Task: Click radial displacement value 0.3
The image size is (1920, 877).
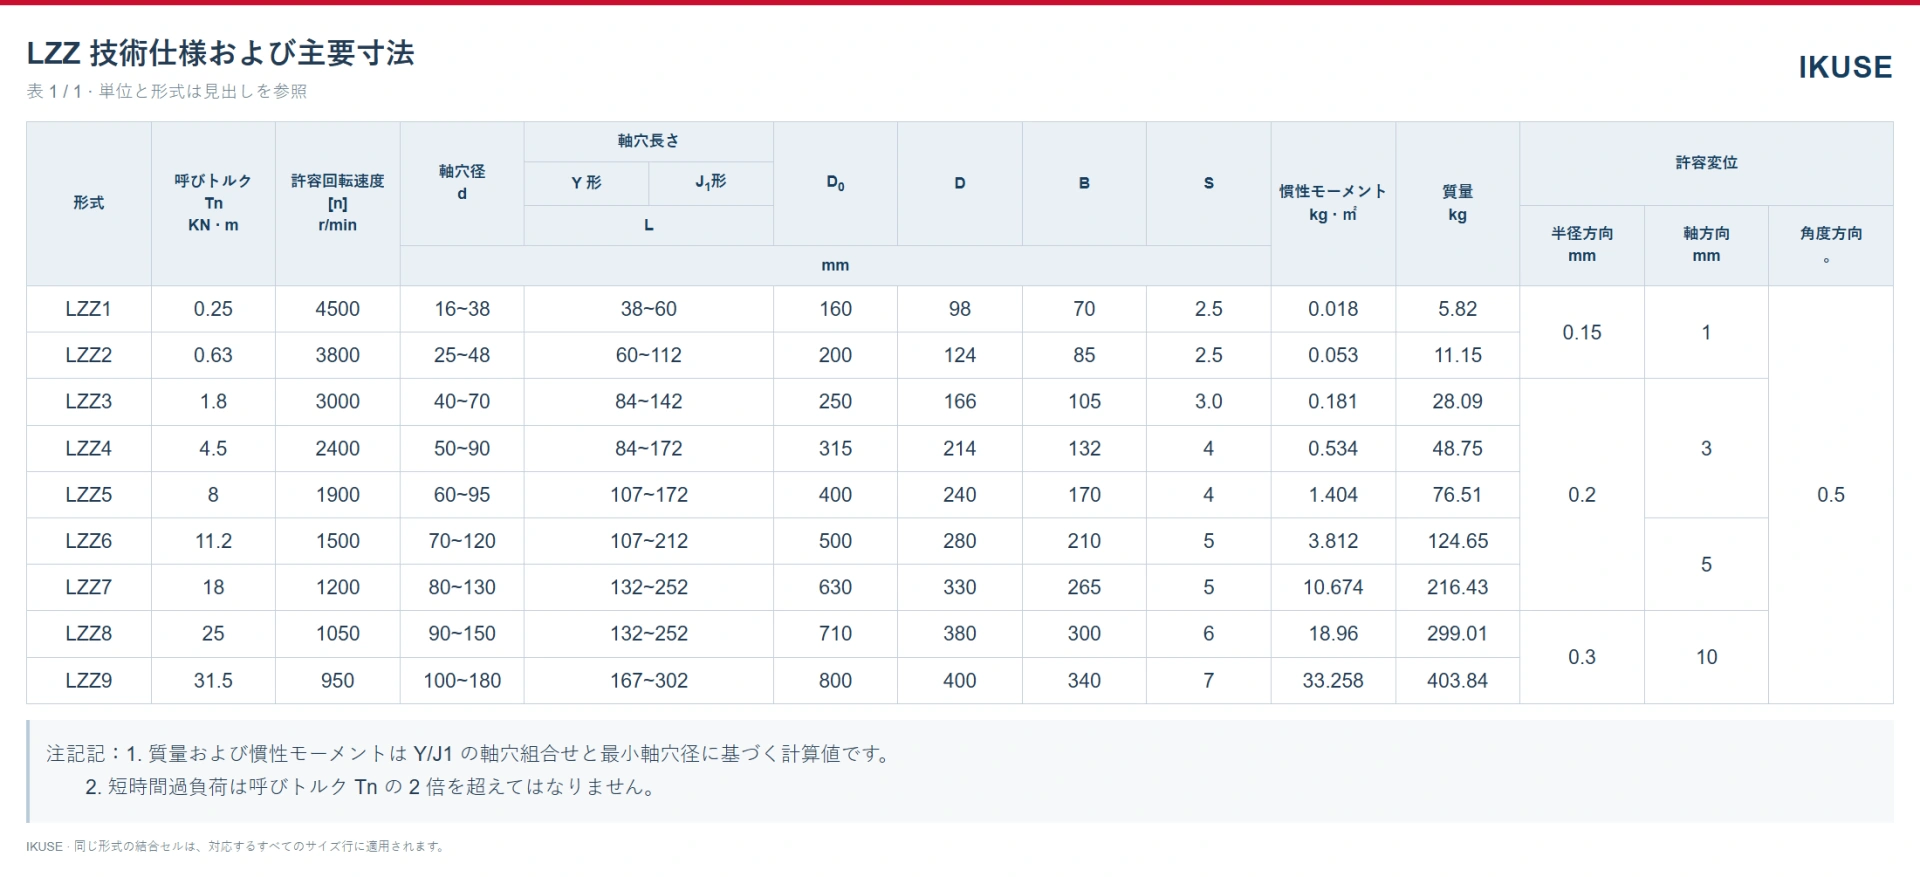Action: pos(1582,658)
